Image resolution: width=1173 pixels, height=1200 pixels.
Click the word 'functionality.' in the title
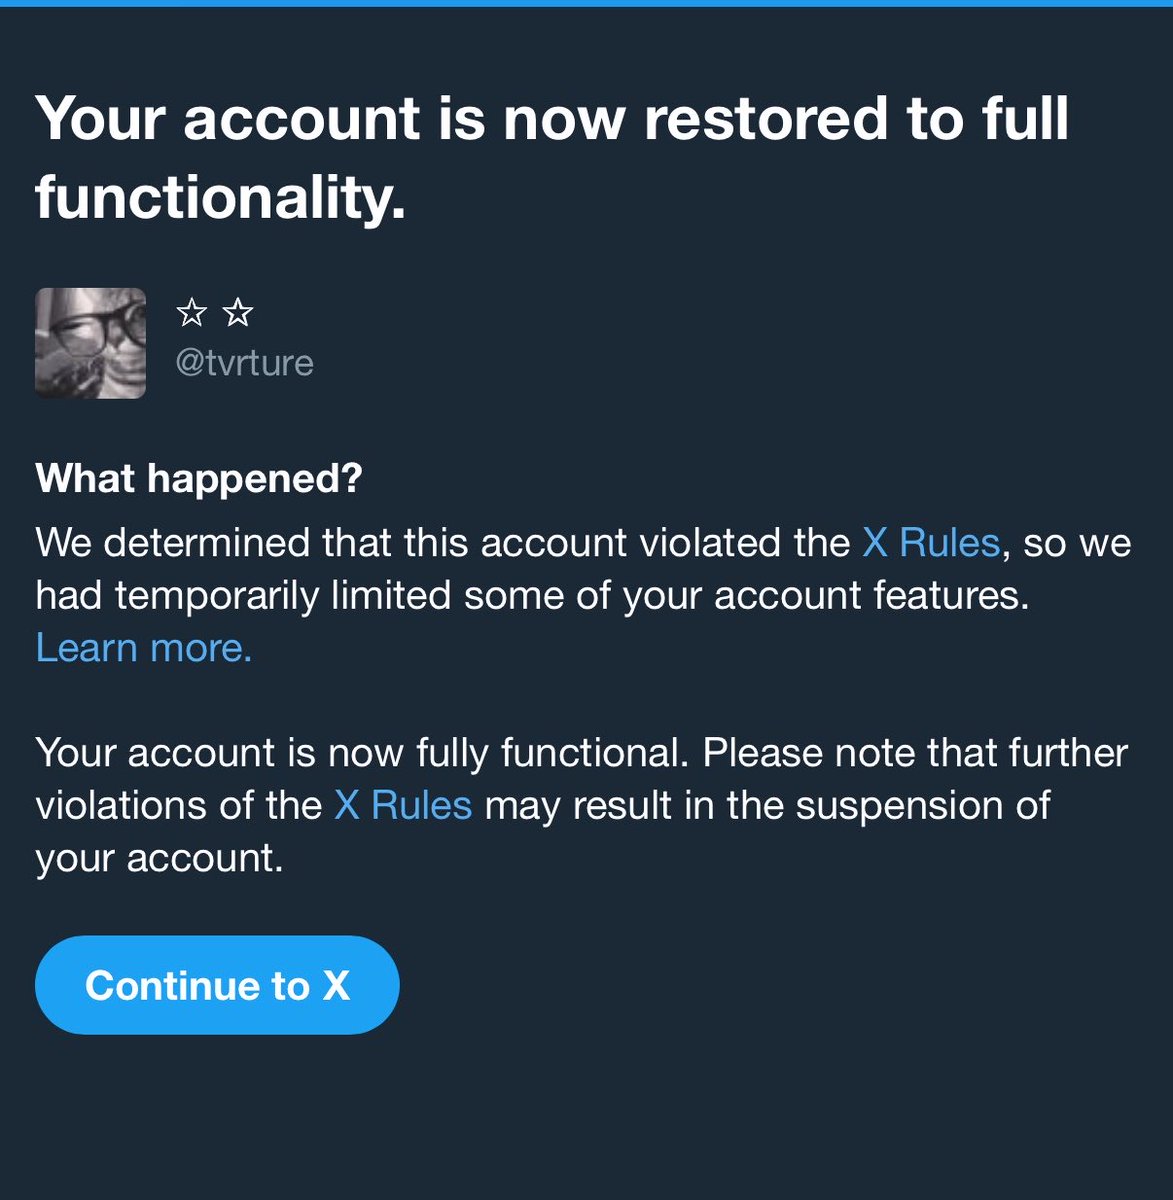tap(221, 196)
